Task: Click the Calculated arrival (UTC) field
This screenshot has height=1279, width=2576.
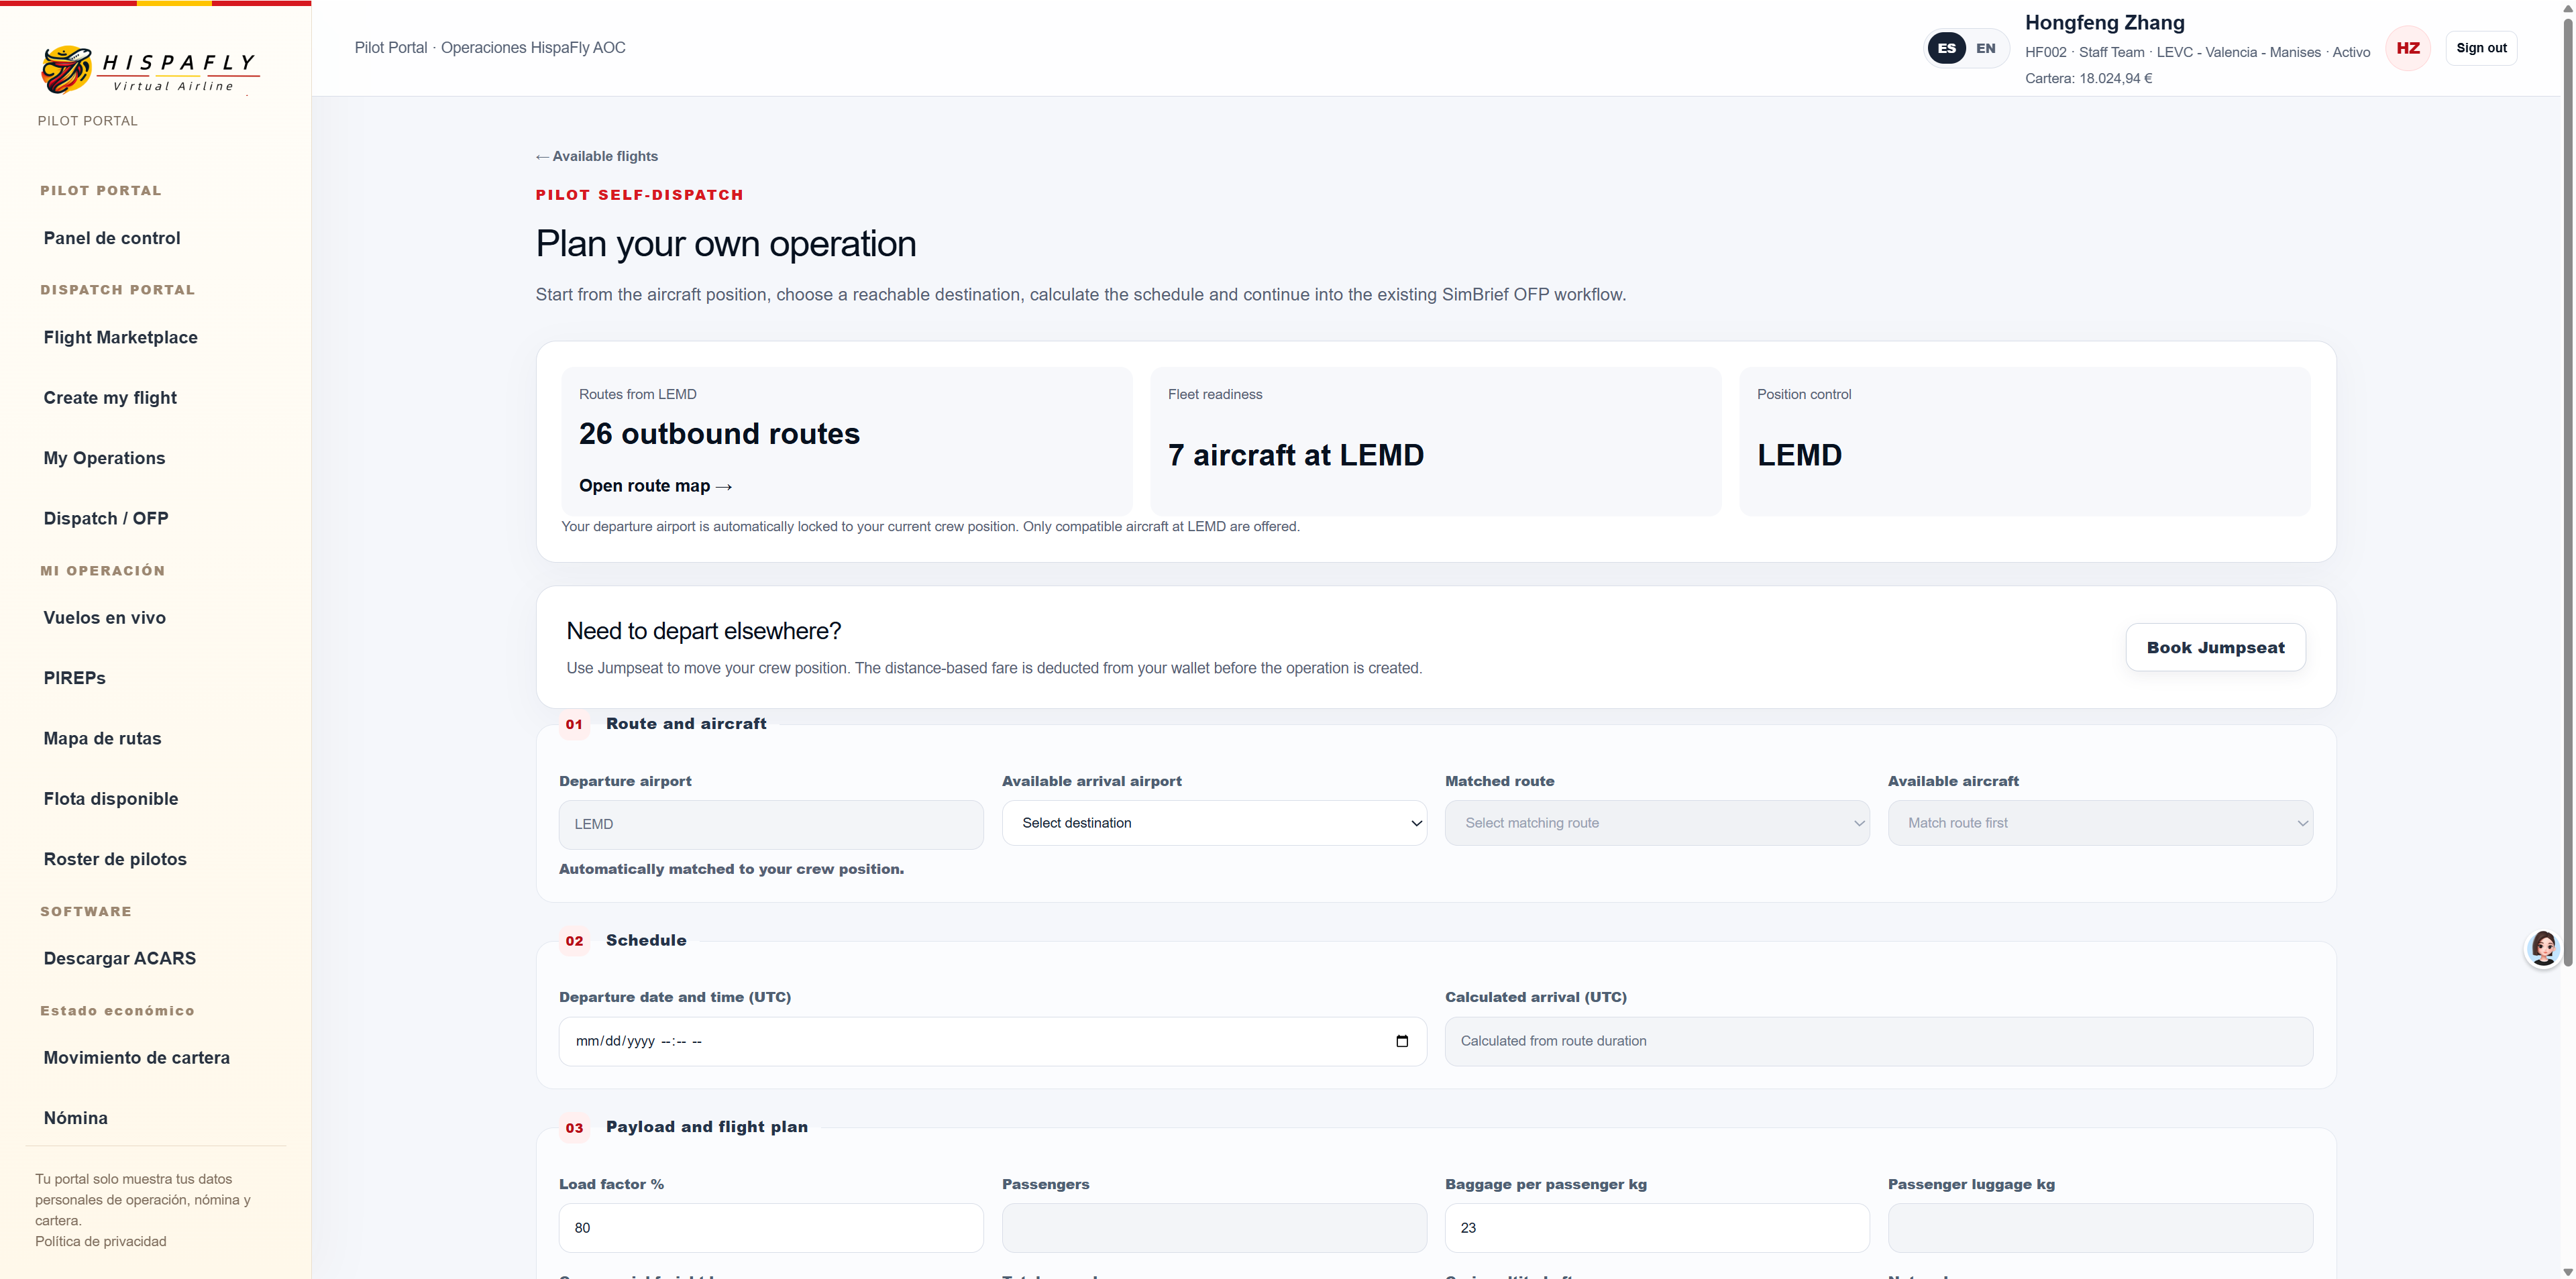Action: point(1879,1041)
